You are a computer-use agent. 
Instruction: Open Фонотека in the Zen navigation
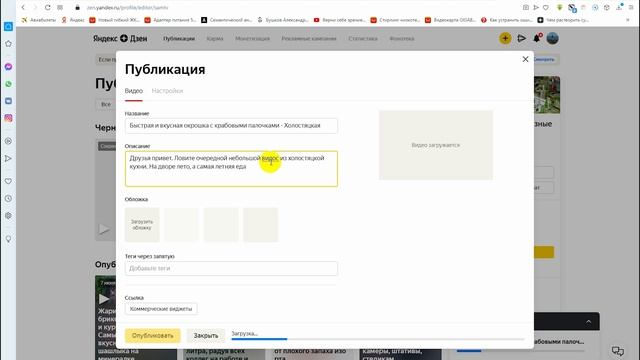point(402,38)
